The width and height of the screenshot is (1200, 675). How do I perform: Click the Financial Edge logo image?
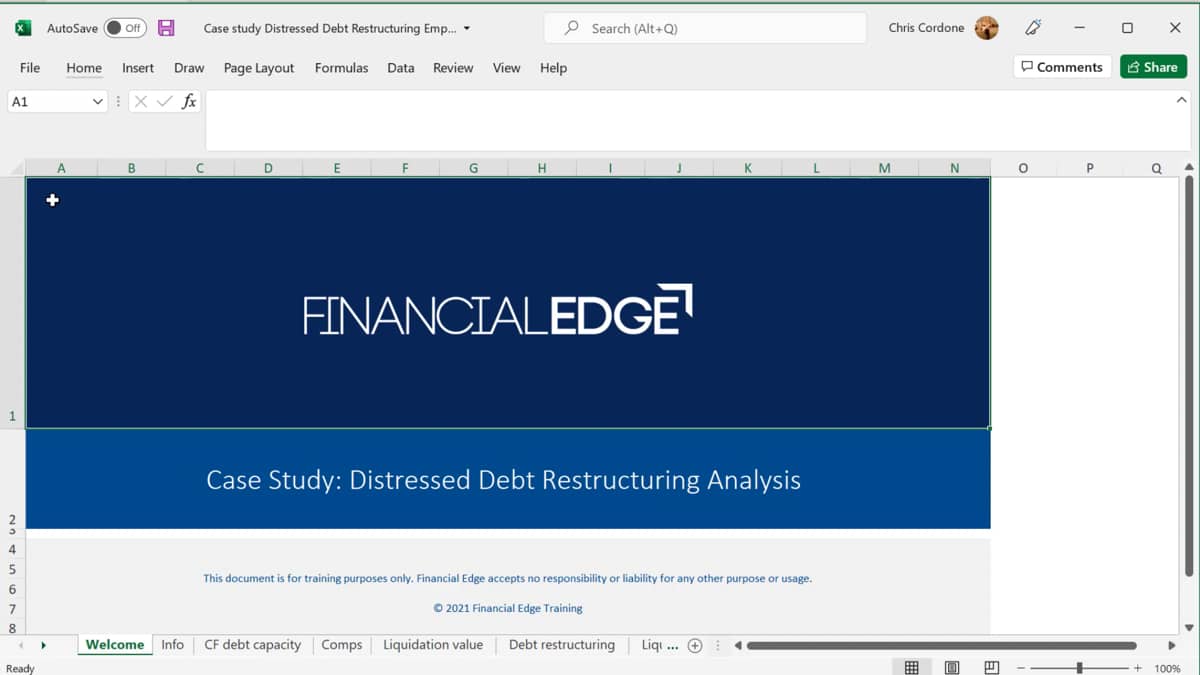(498, 311)
